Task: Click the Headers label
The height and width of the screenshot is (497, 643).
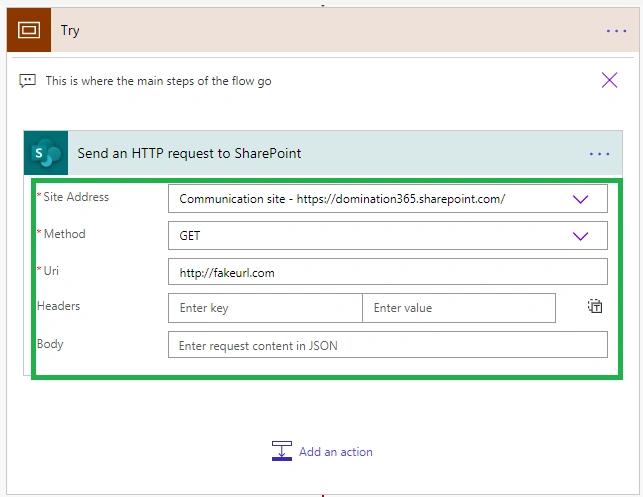Action: 58,306
